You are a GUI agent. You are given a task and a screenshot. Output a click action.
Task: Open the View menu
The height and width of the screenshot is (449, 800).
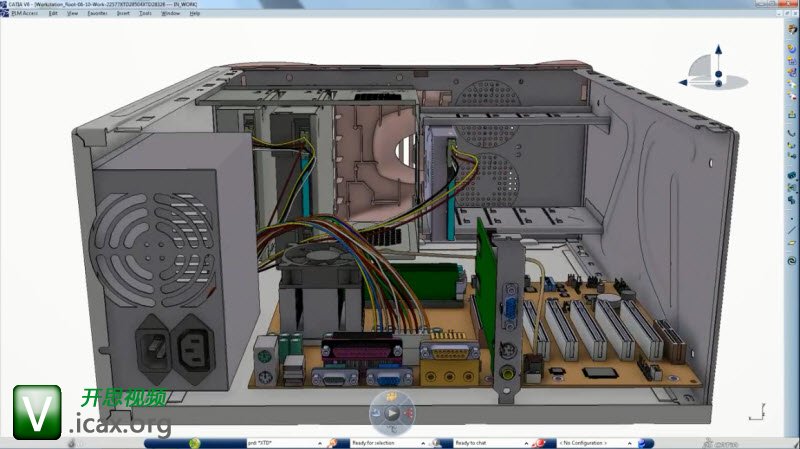point(72,13)
